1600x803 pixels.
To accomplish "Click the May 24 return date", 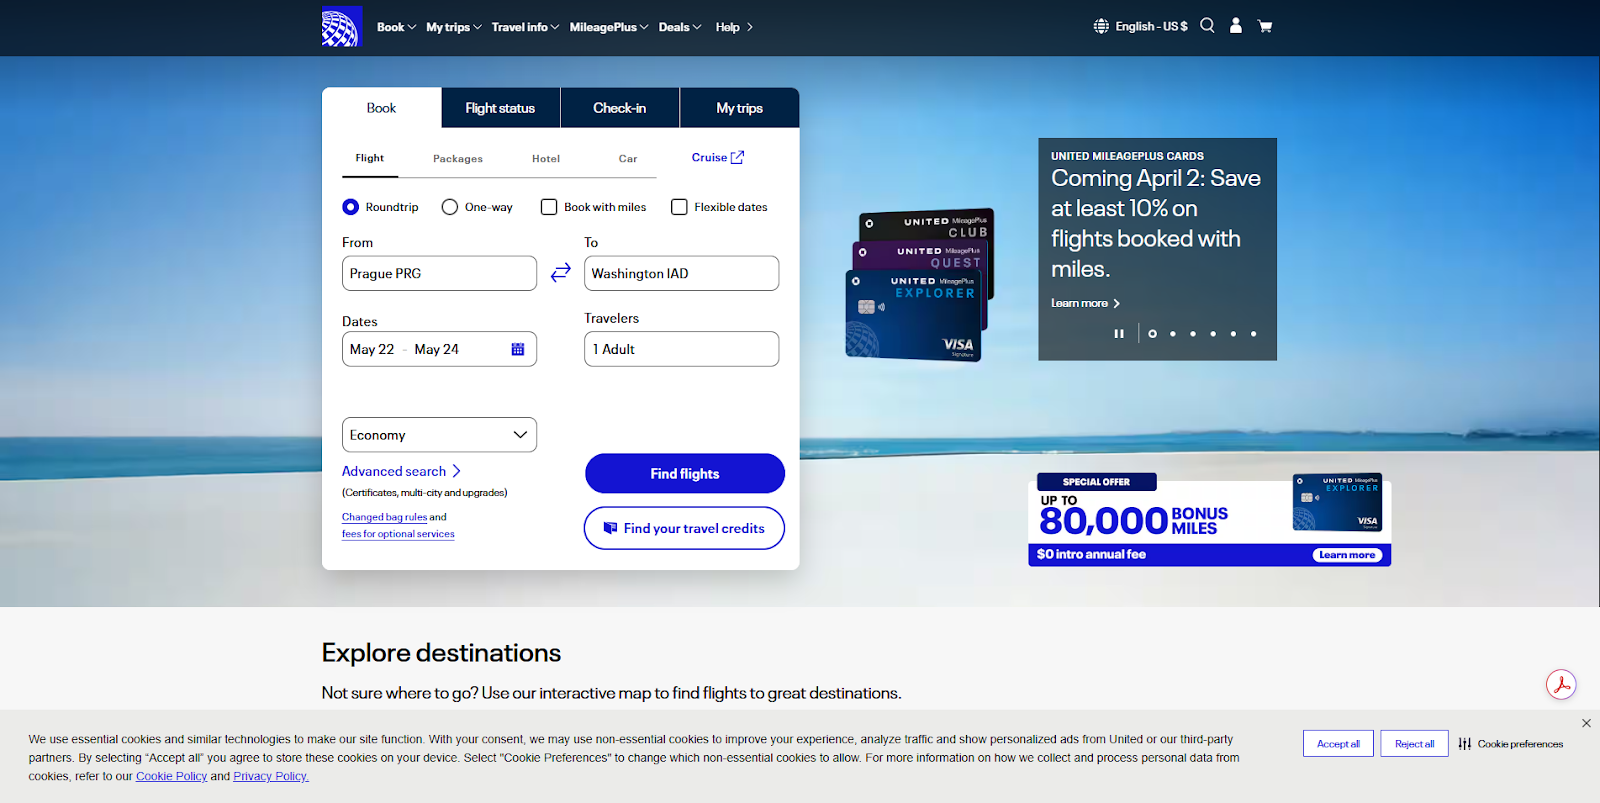I will click(x=437, y=349).
